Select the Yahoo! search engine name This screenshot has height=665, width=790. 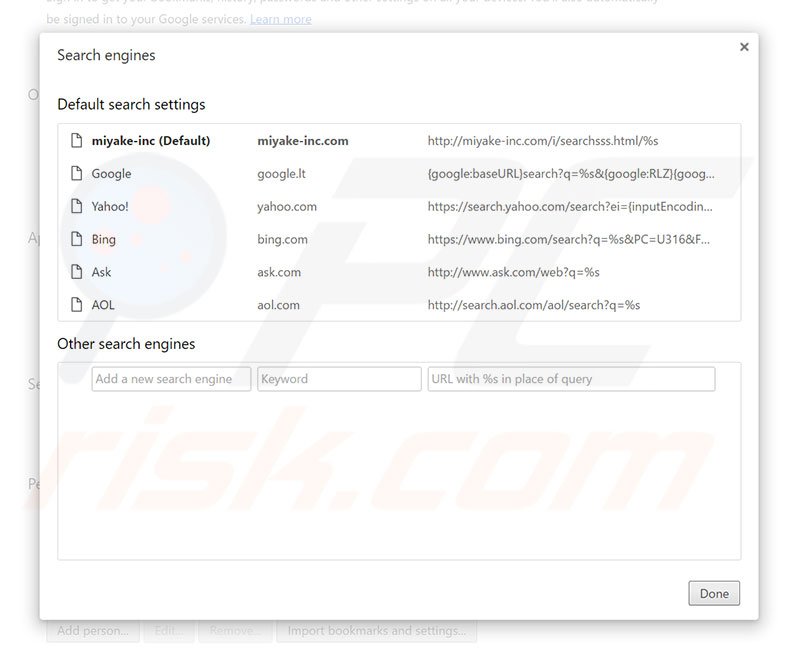pyautogui.click(x=110, y=207)
